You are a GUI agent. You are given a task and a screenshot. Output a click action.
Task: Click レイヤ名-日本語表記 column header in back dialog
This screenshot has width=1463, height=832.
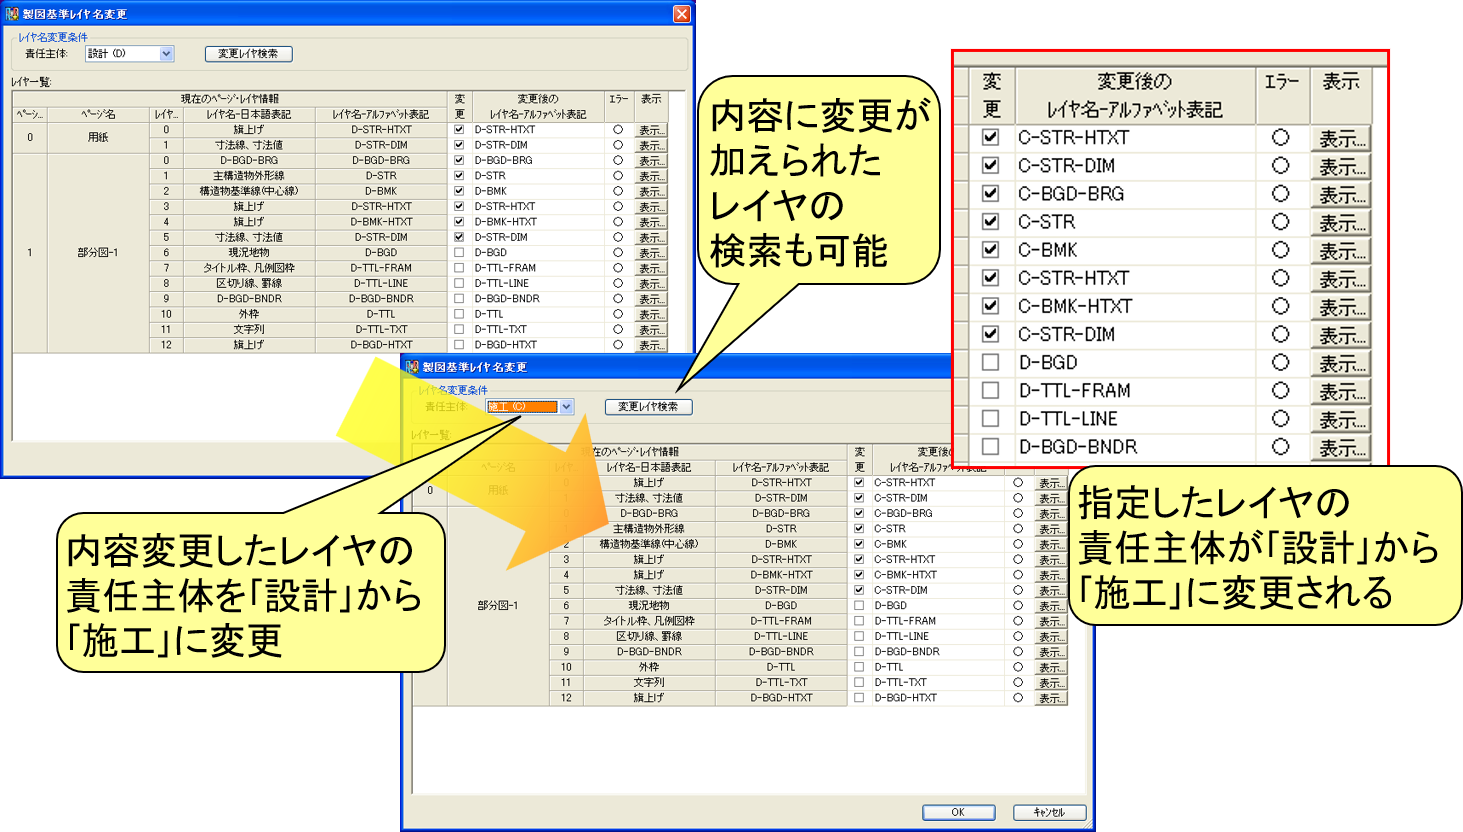click(x=249, y=114)
